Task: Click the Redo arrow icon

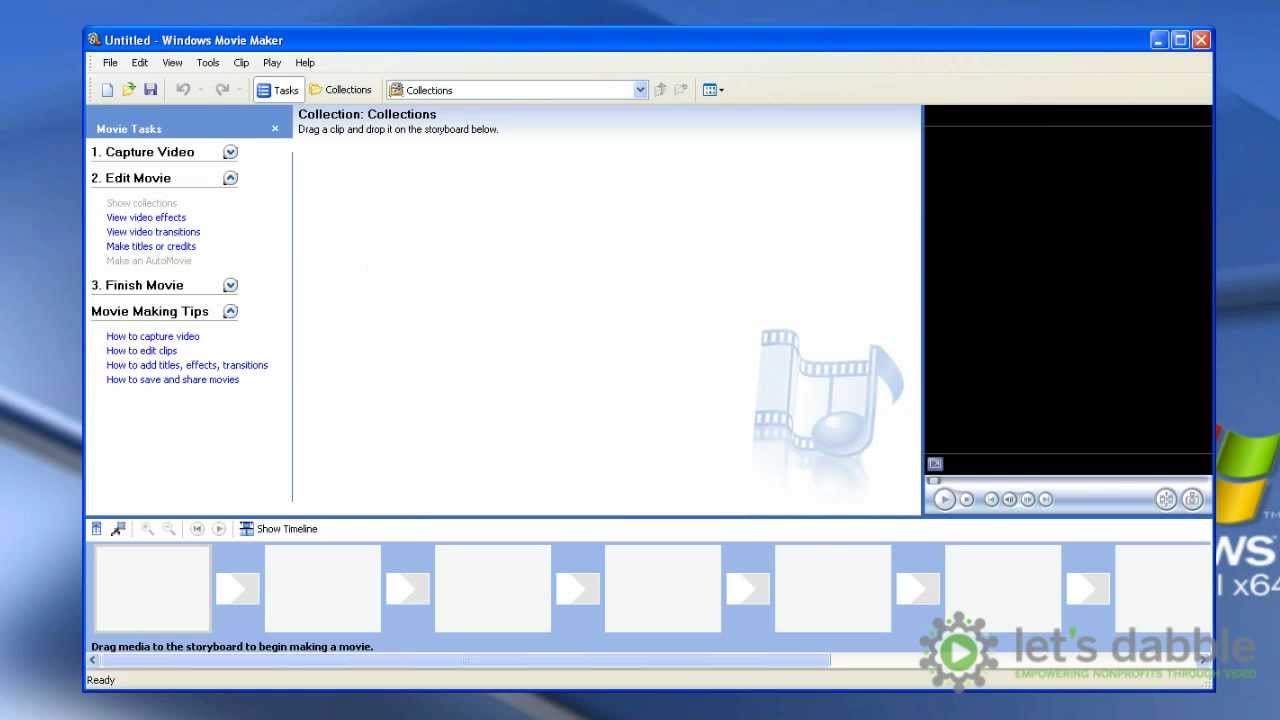Action: click(222, 90)
